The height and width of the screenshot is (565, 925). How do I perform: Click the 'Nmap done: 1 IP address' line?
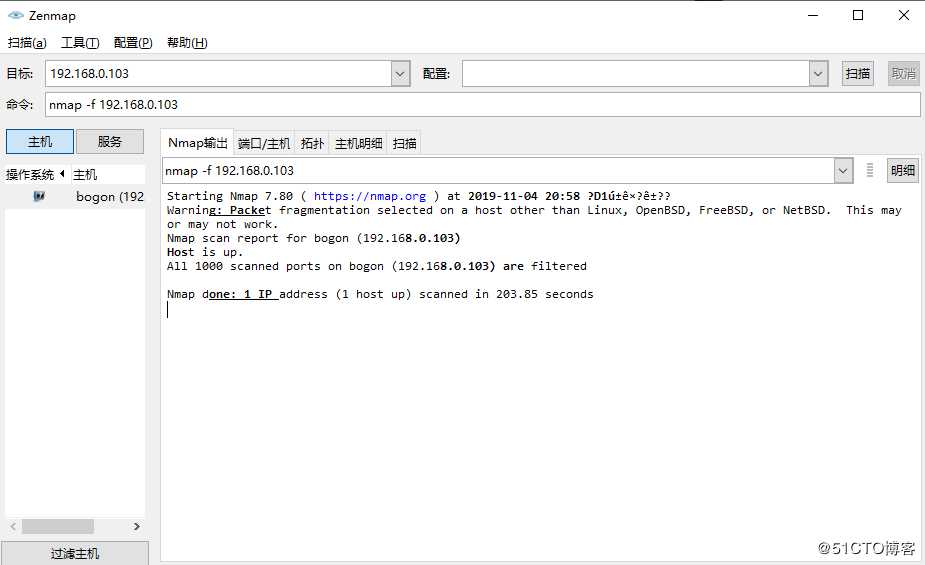380,294
